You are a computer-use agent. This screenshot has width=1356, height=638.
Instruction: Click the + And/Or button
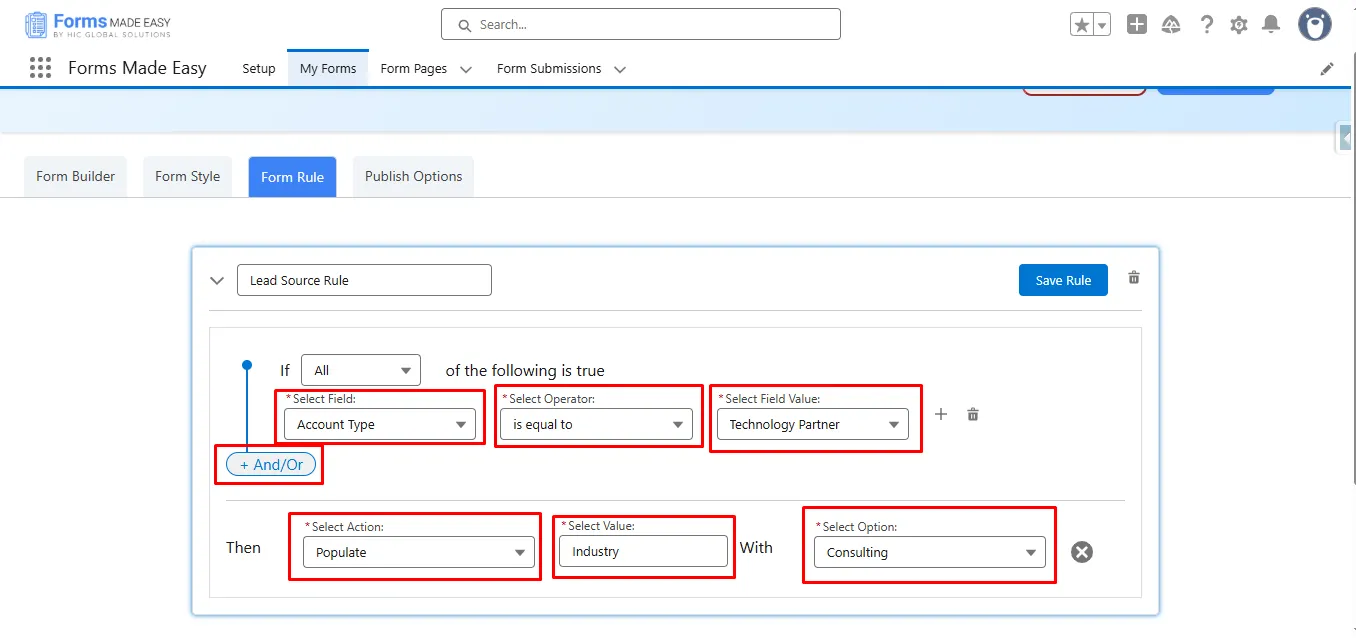tap(271, 465)
